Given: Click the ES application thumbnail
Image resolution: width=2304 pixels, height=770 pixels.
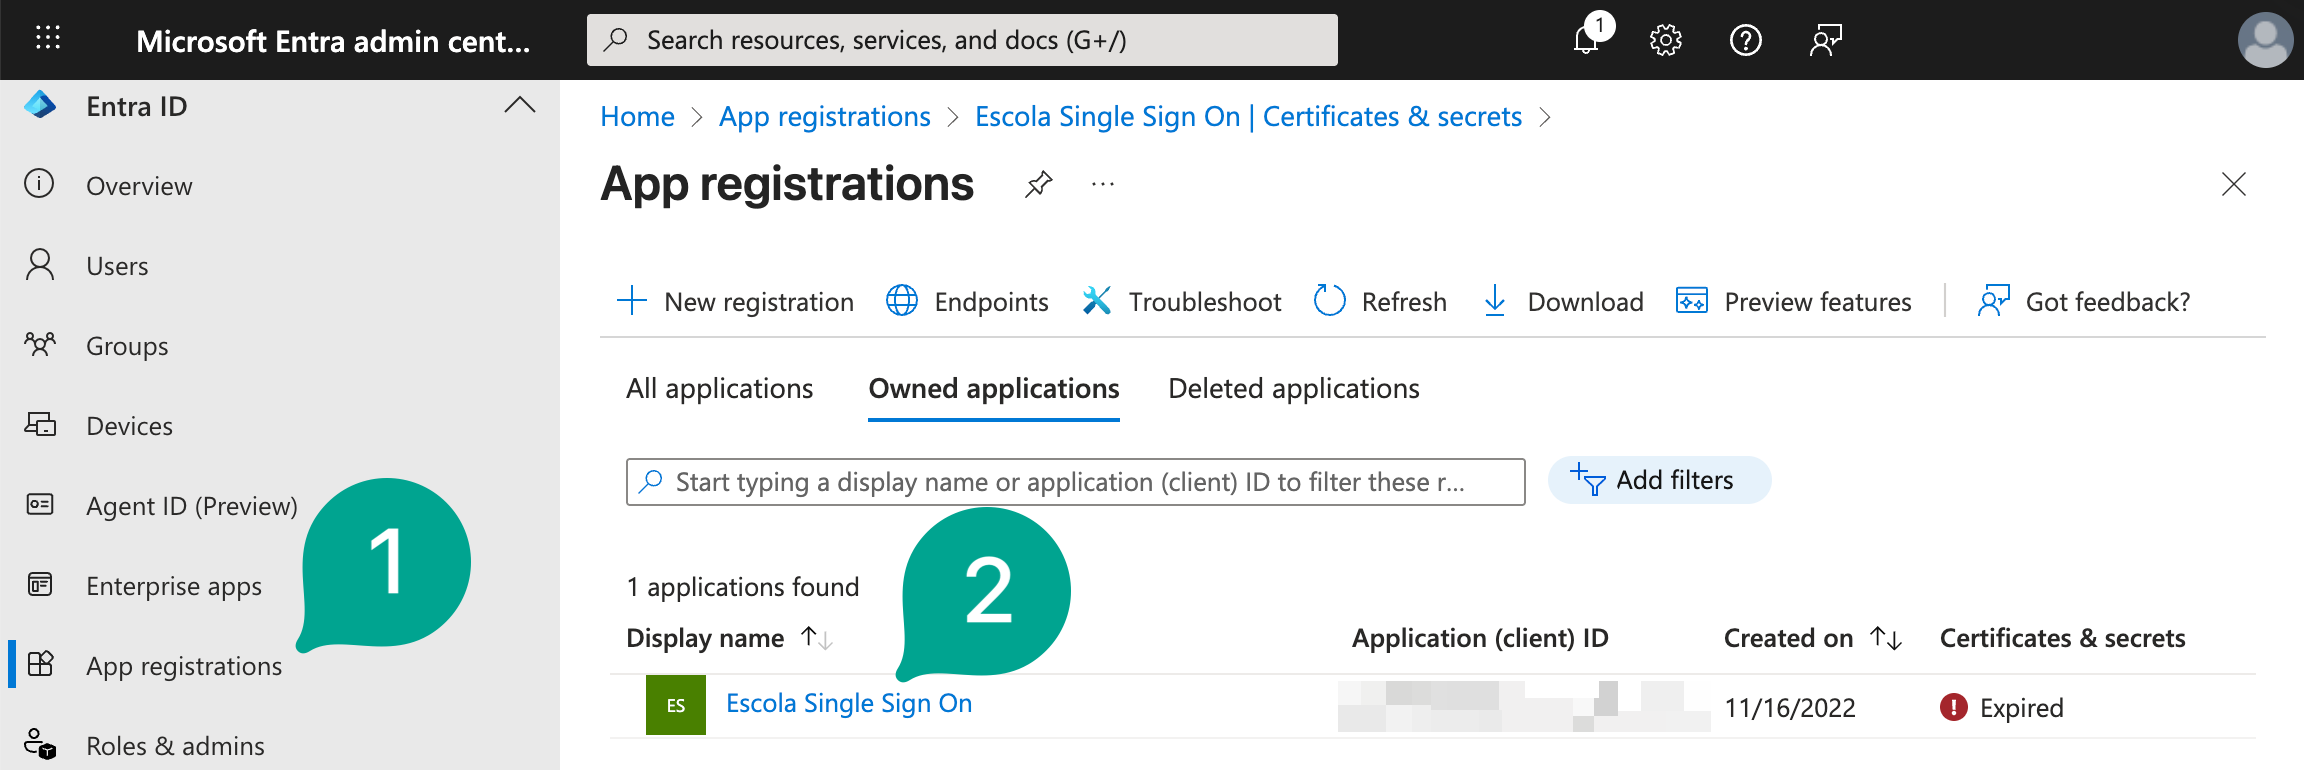Looking at the screenshot, I should click(676, 705).
